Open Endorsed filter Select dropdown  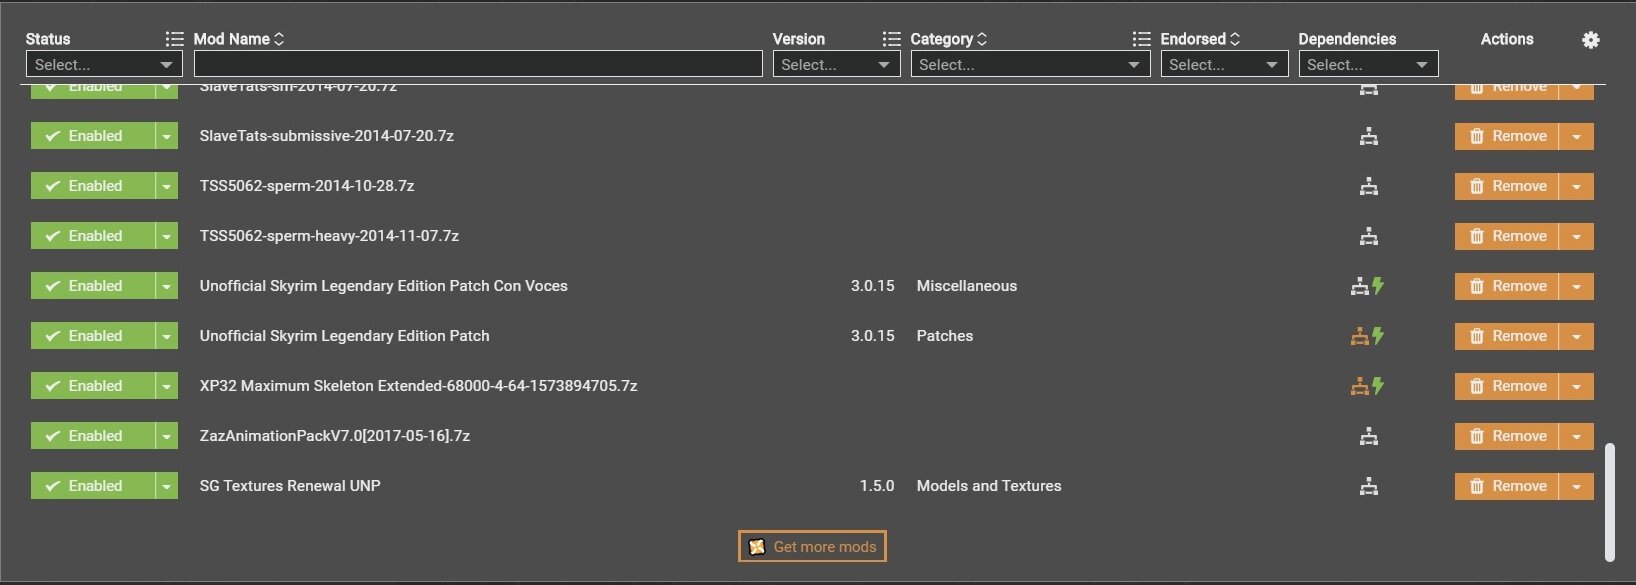tap(1224, 64)
